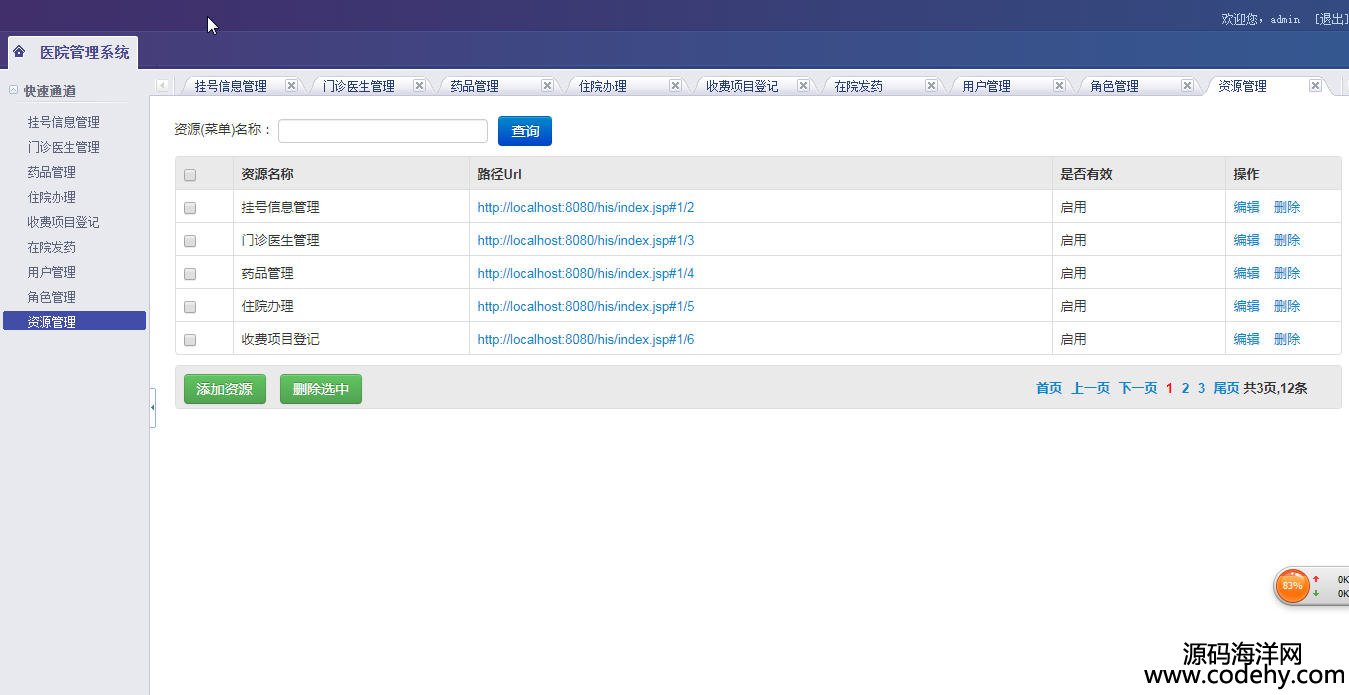This screenshot has height=695, width=1349.
Task: Switch to the 药品管理 tab
Action: tap(474, 86)
